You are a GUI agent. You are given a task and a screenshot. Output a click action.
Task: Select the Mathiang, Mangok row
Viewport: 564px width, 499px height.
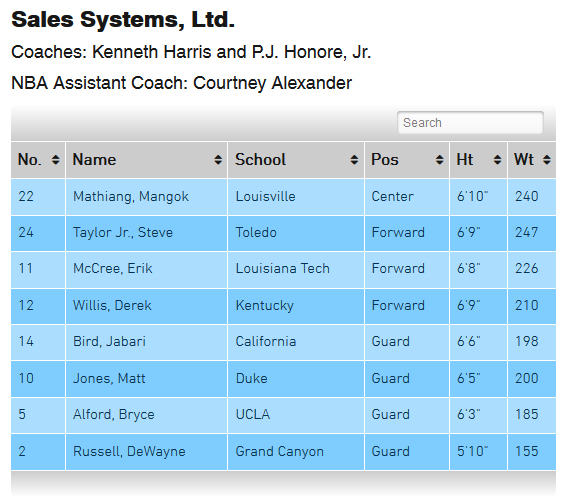[283, 197]
